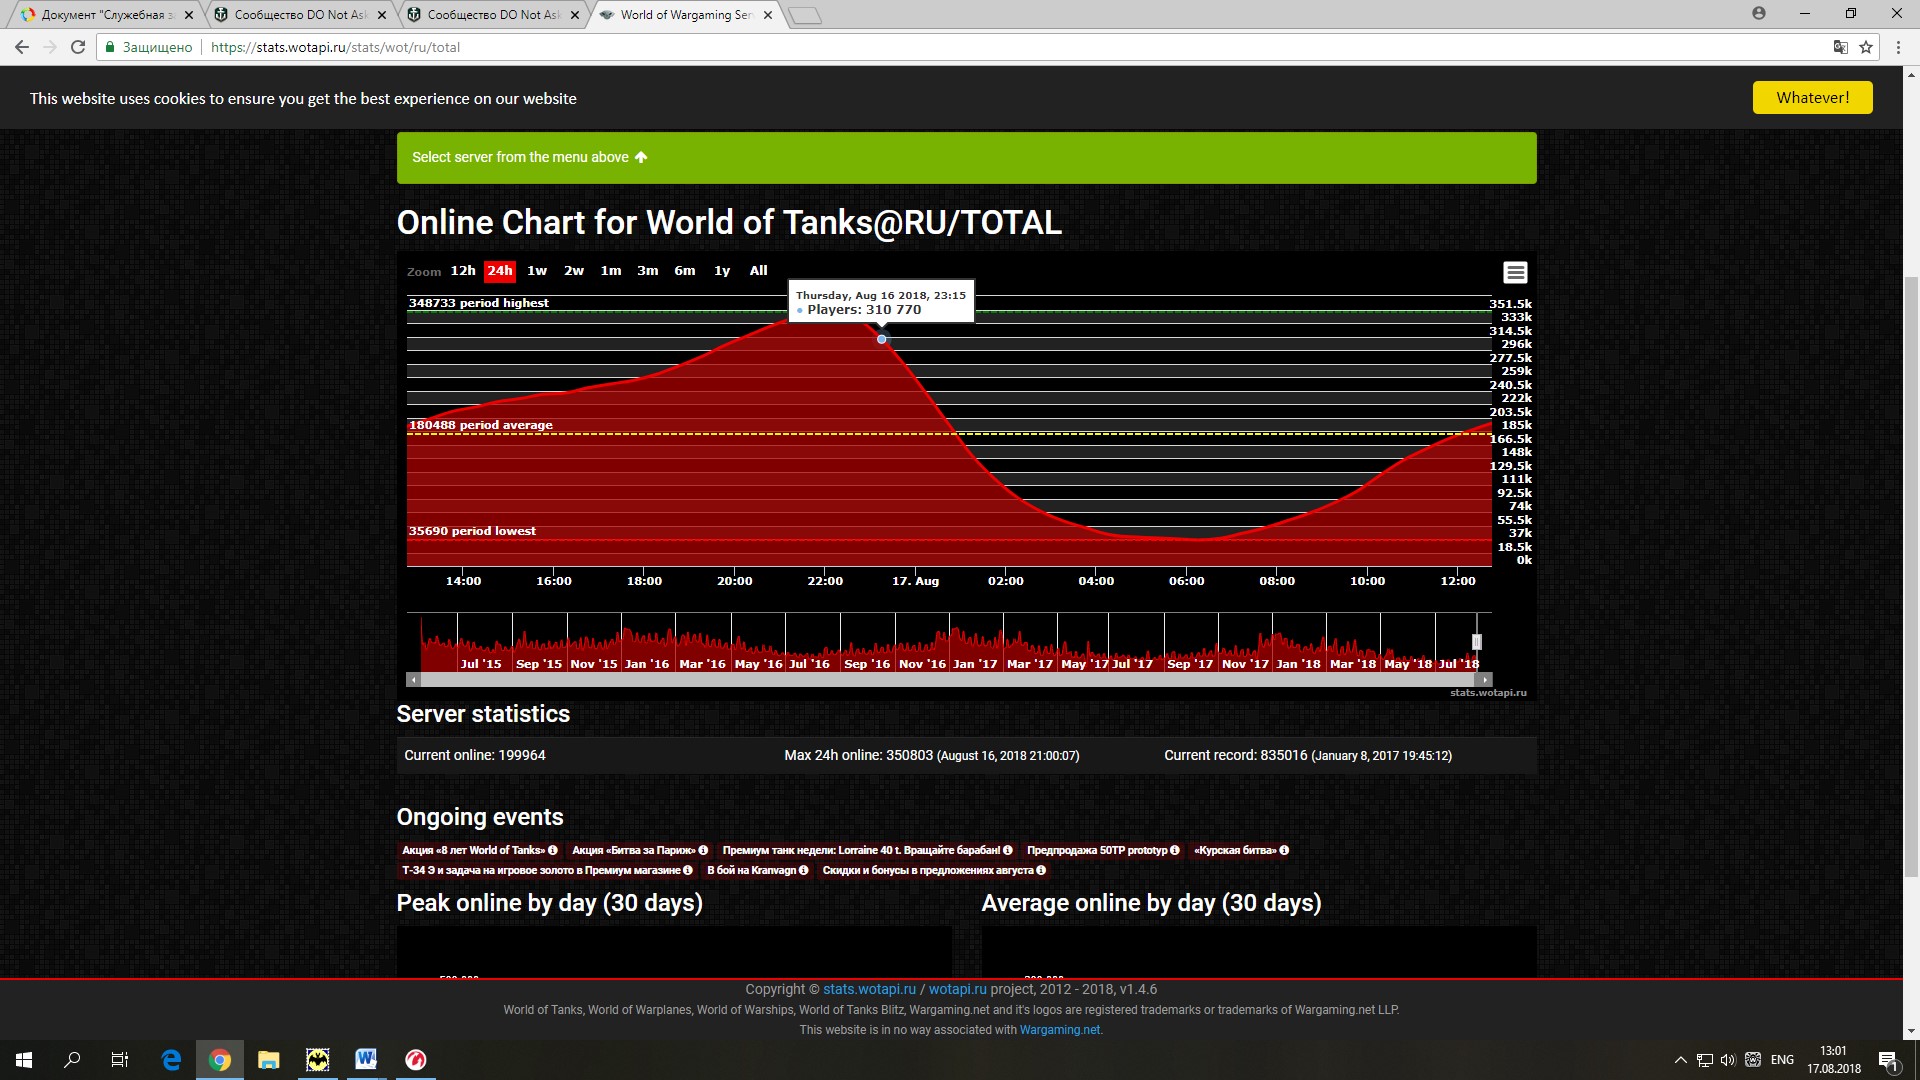Open Windows search magnifier on taskbar
The width and height of the screenshot is (1920, 1080).
click(72, 1060)
